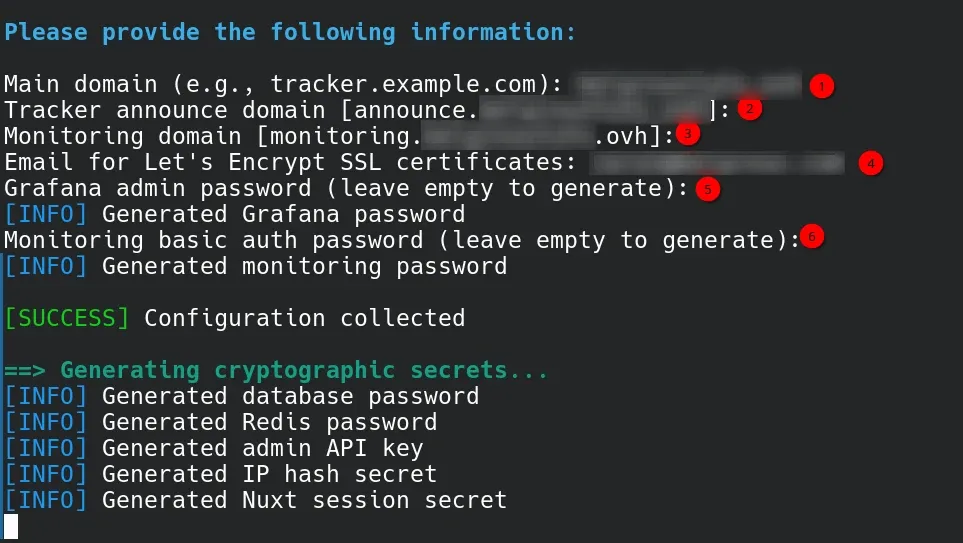Click the red marker numbered 5

pos(708,188)
